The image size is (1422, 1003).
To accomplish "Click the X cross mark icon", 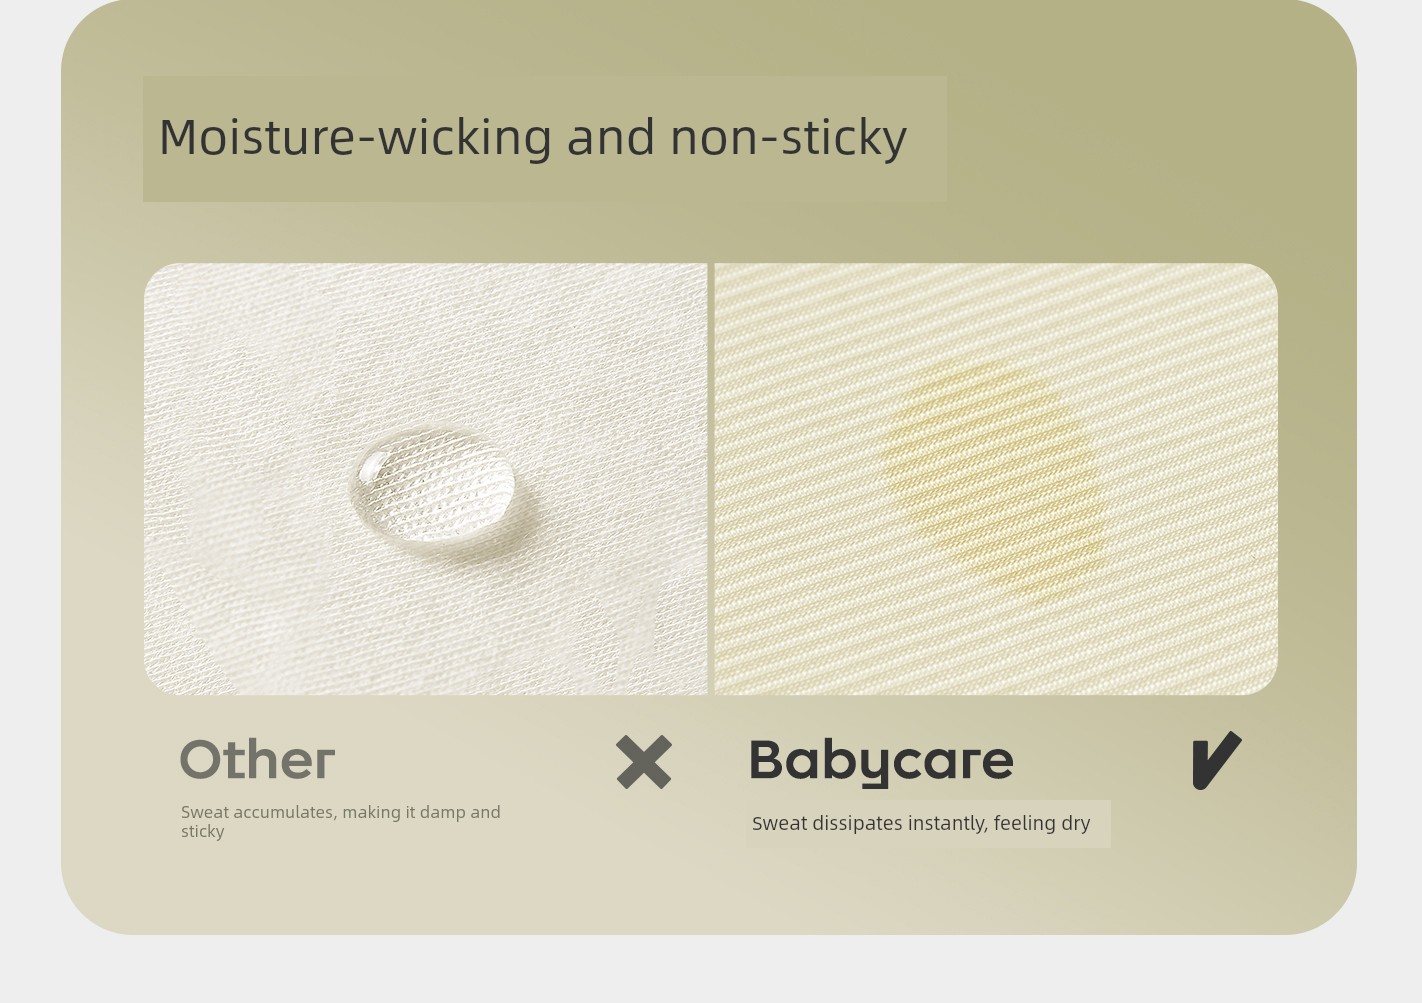I will point(644,762).
